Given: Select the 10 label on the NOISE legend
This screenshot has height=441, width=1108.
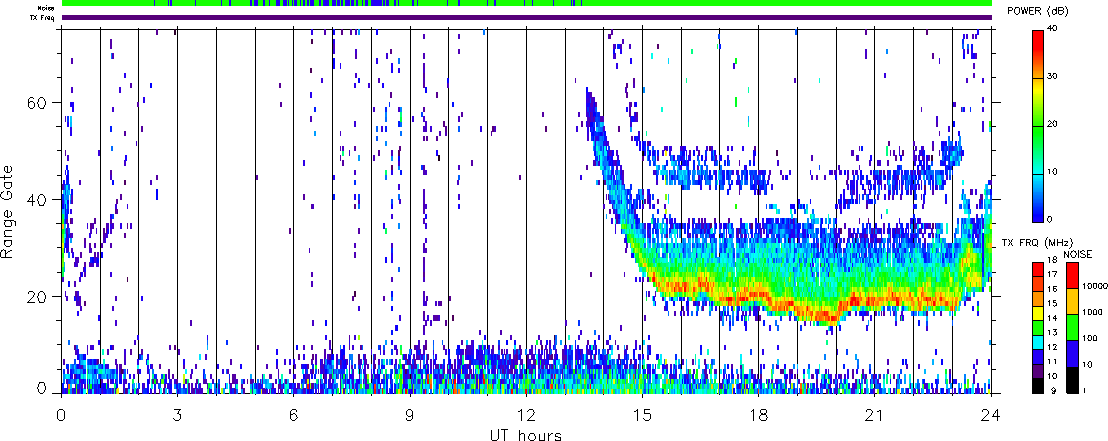Looking at the screenshot, I should [x=1088, y=364].
